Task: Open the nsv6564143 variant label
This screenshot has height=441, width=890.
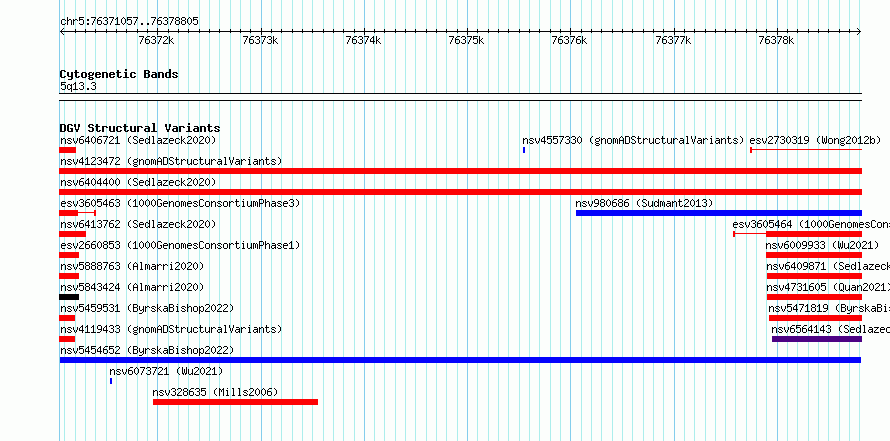Action: (830, 329)
